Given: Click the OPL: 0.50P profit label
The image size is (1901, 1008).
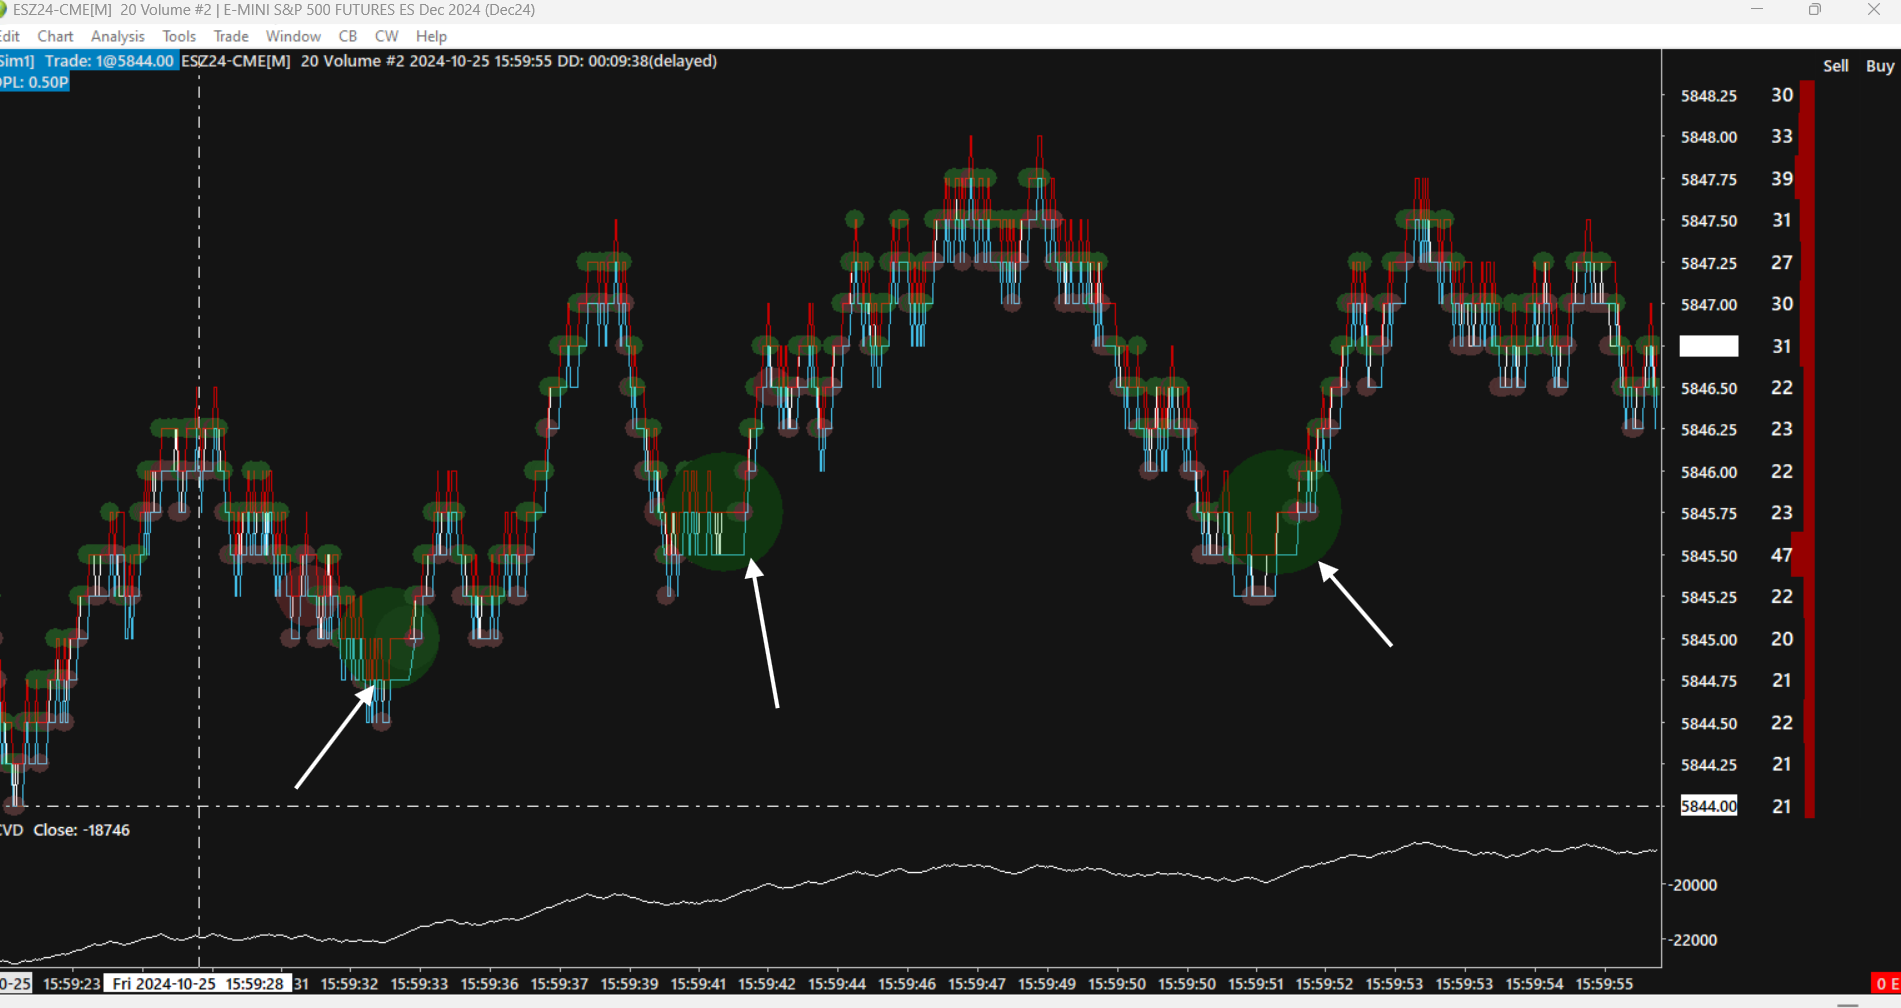Looking at the screenshot, I should coord(34,82).
